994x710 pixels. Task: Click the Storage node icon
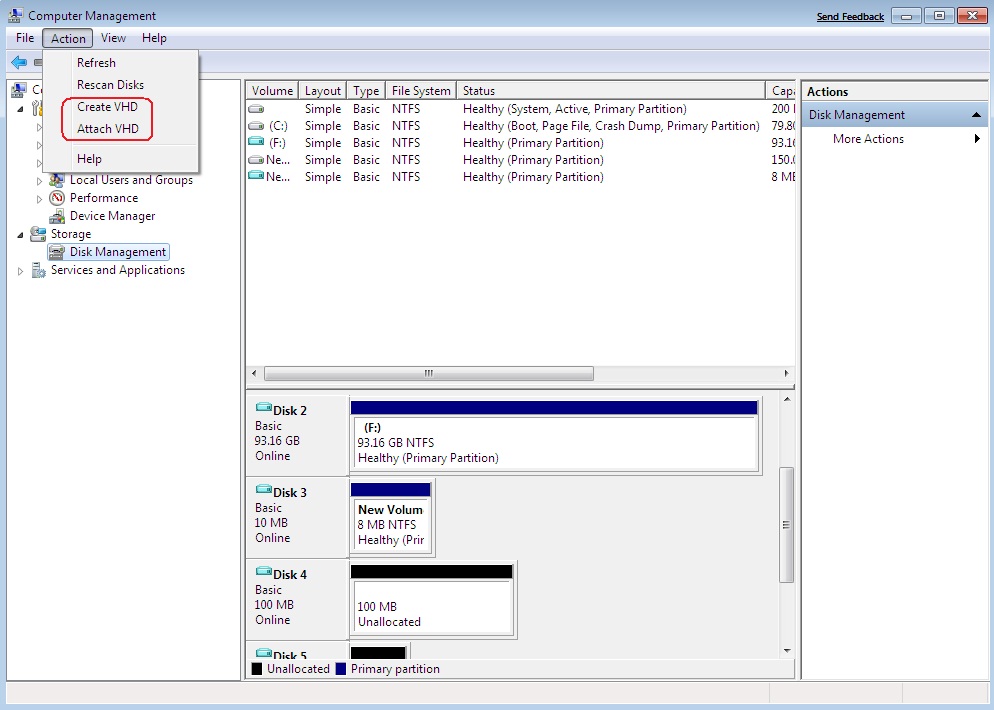point(38,234)
